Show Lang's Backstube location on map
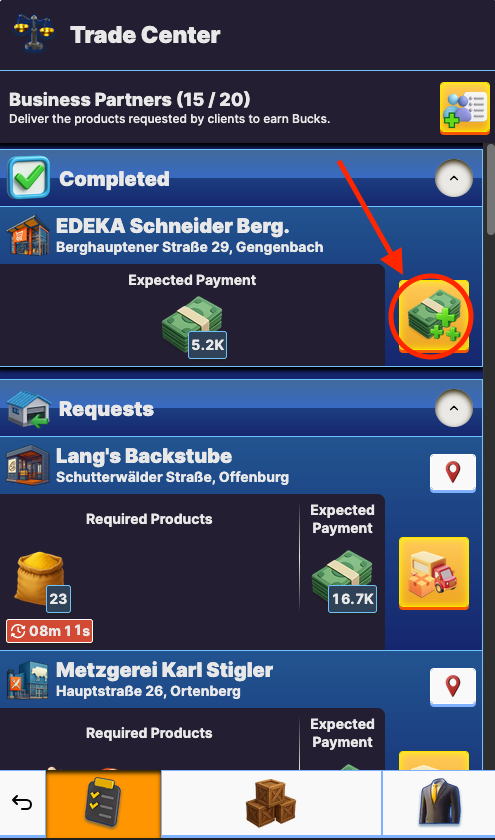Viewport: 495px width, 840px height. point(453,473)
